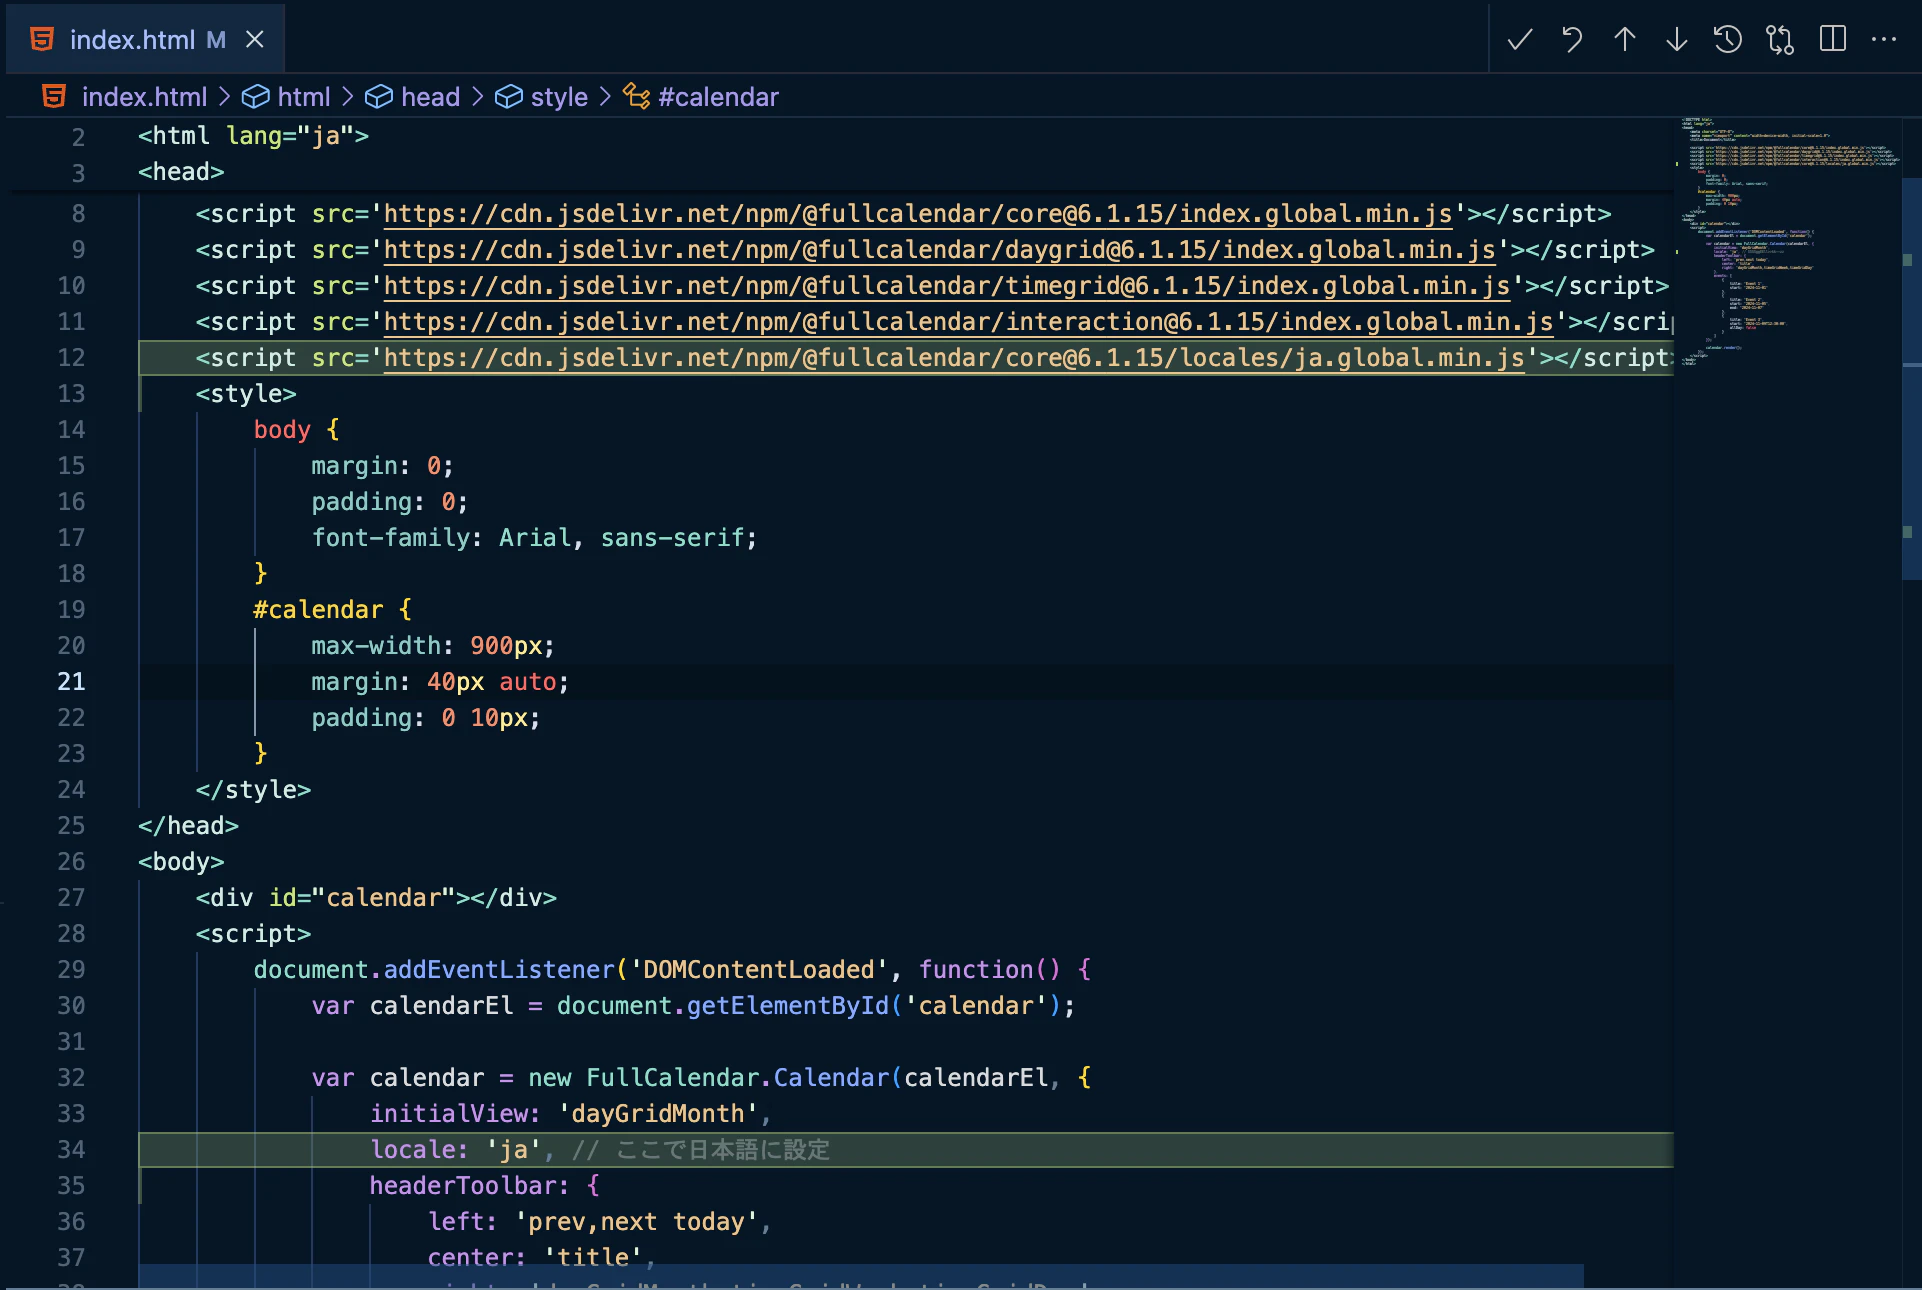Select the index.html editor tab

(146, 40)
